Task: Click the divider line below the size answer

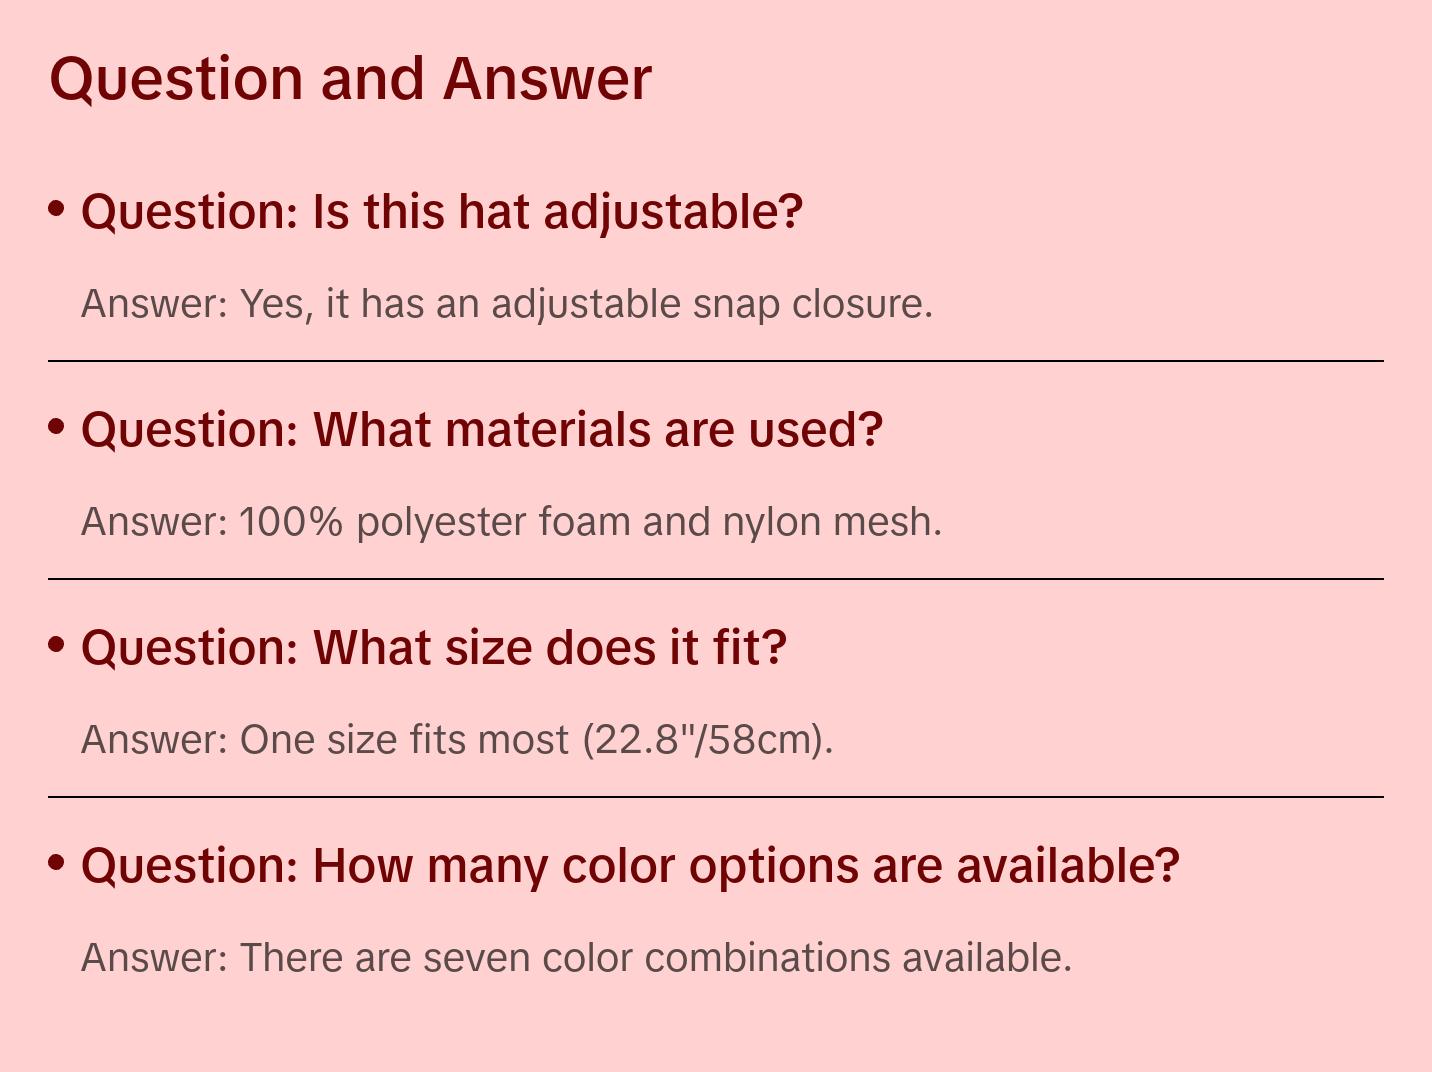Action: coord(716,797)
